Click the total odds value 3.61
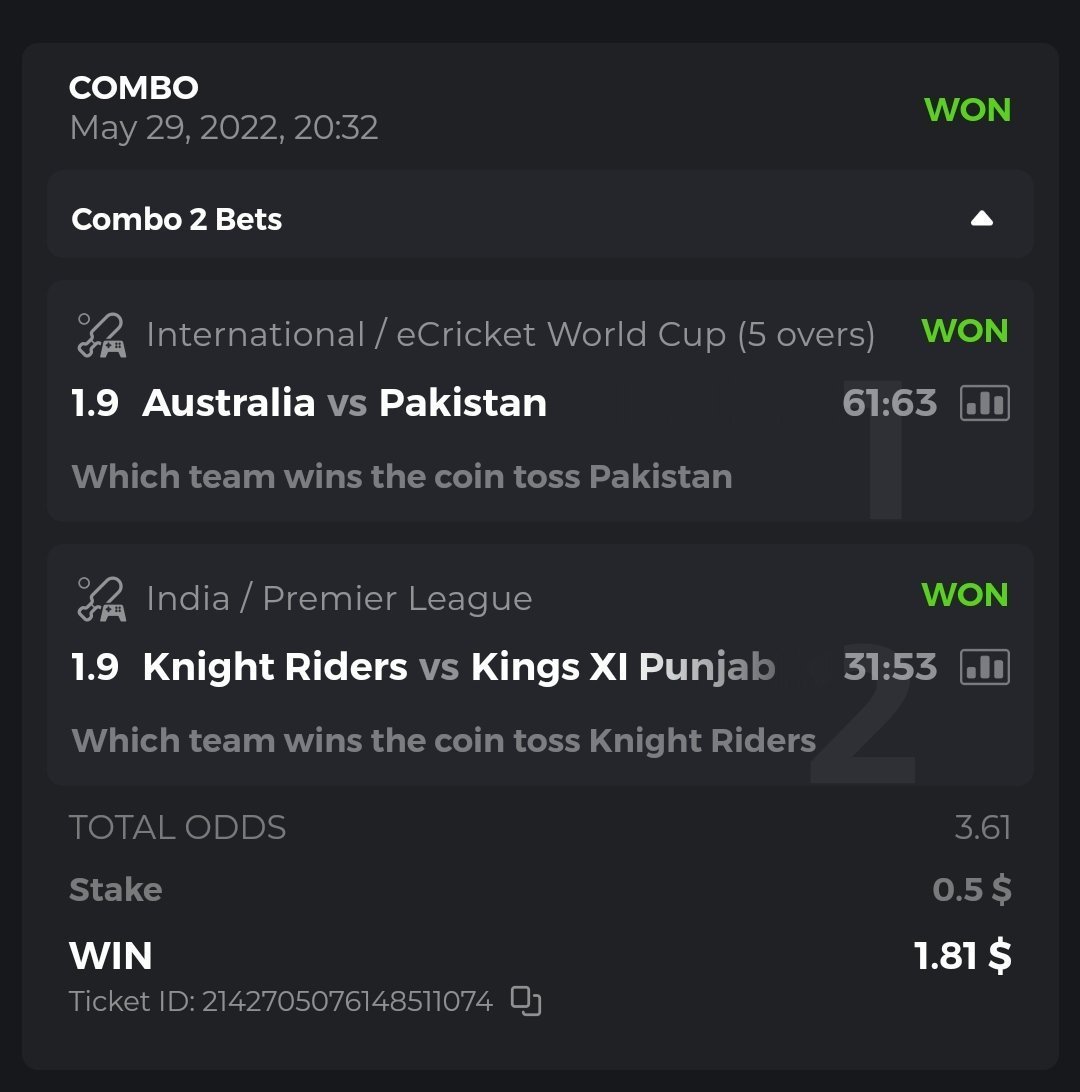Image resolution: width=1080 pixels, height=1092 pixels. point(982,828)
